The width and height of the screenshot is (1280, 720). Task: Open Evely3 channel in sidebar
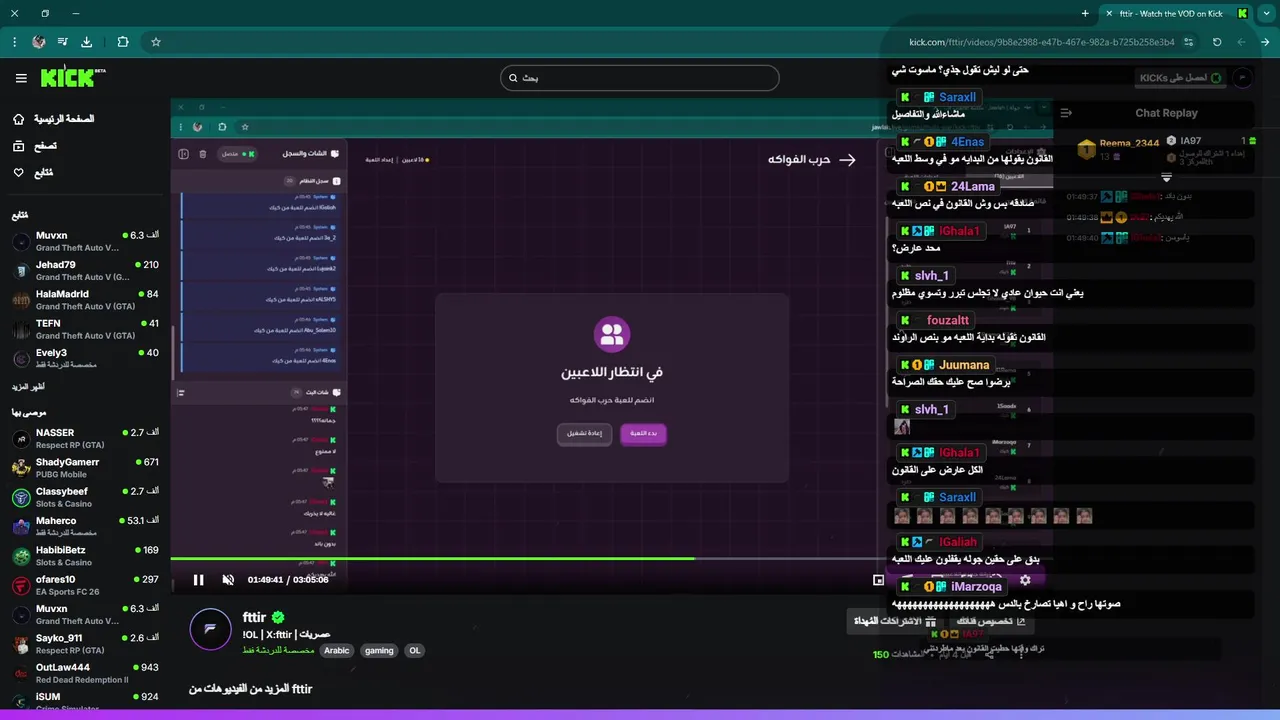86,358
